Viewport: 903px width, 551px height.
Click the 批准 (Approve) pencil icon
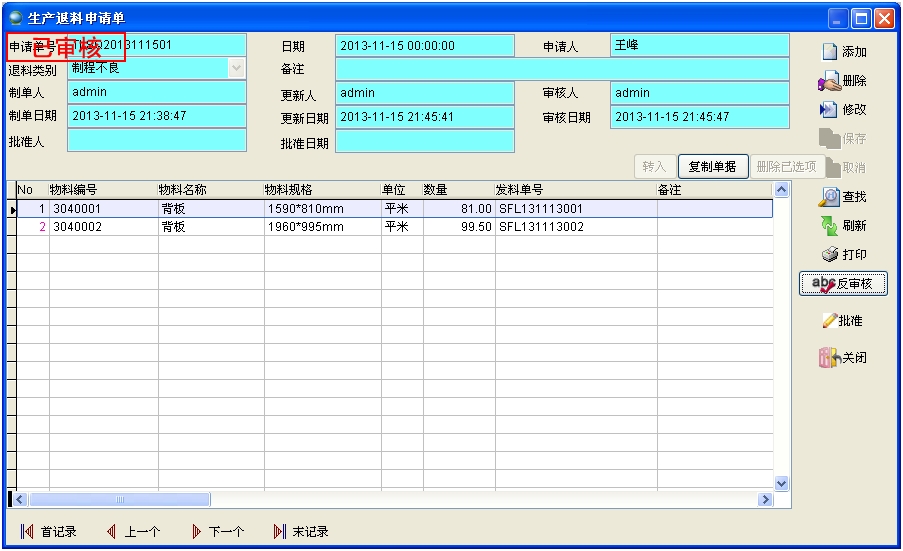(x=830, y=321)
